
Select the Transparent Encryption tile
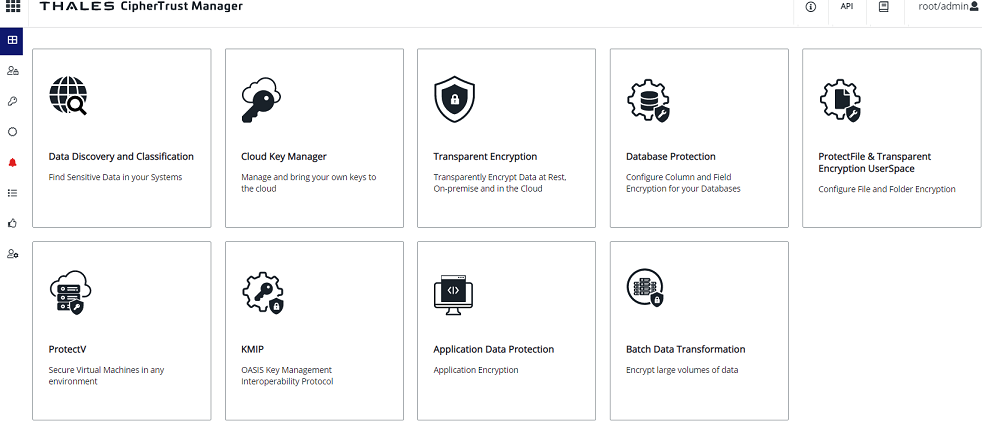pos(506,138)
